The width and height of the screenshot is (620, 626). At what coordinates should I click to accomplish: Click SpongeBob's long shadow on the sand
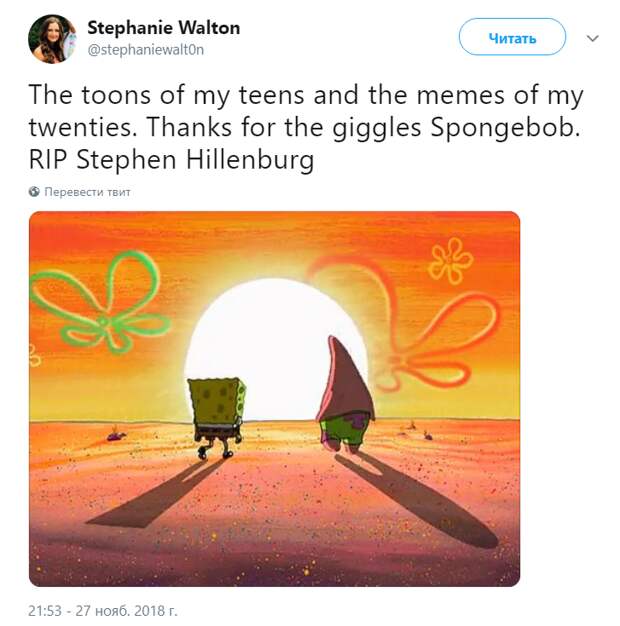click(x=156, y=493)
